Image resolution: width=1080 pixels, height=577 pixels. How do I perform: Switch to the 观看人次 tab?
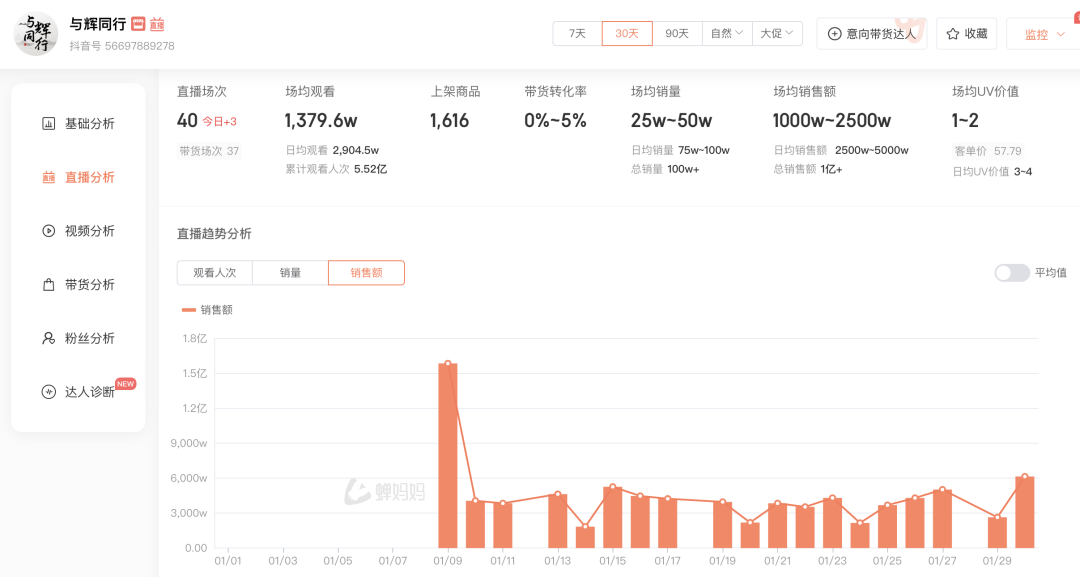tap(214, 273)
